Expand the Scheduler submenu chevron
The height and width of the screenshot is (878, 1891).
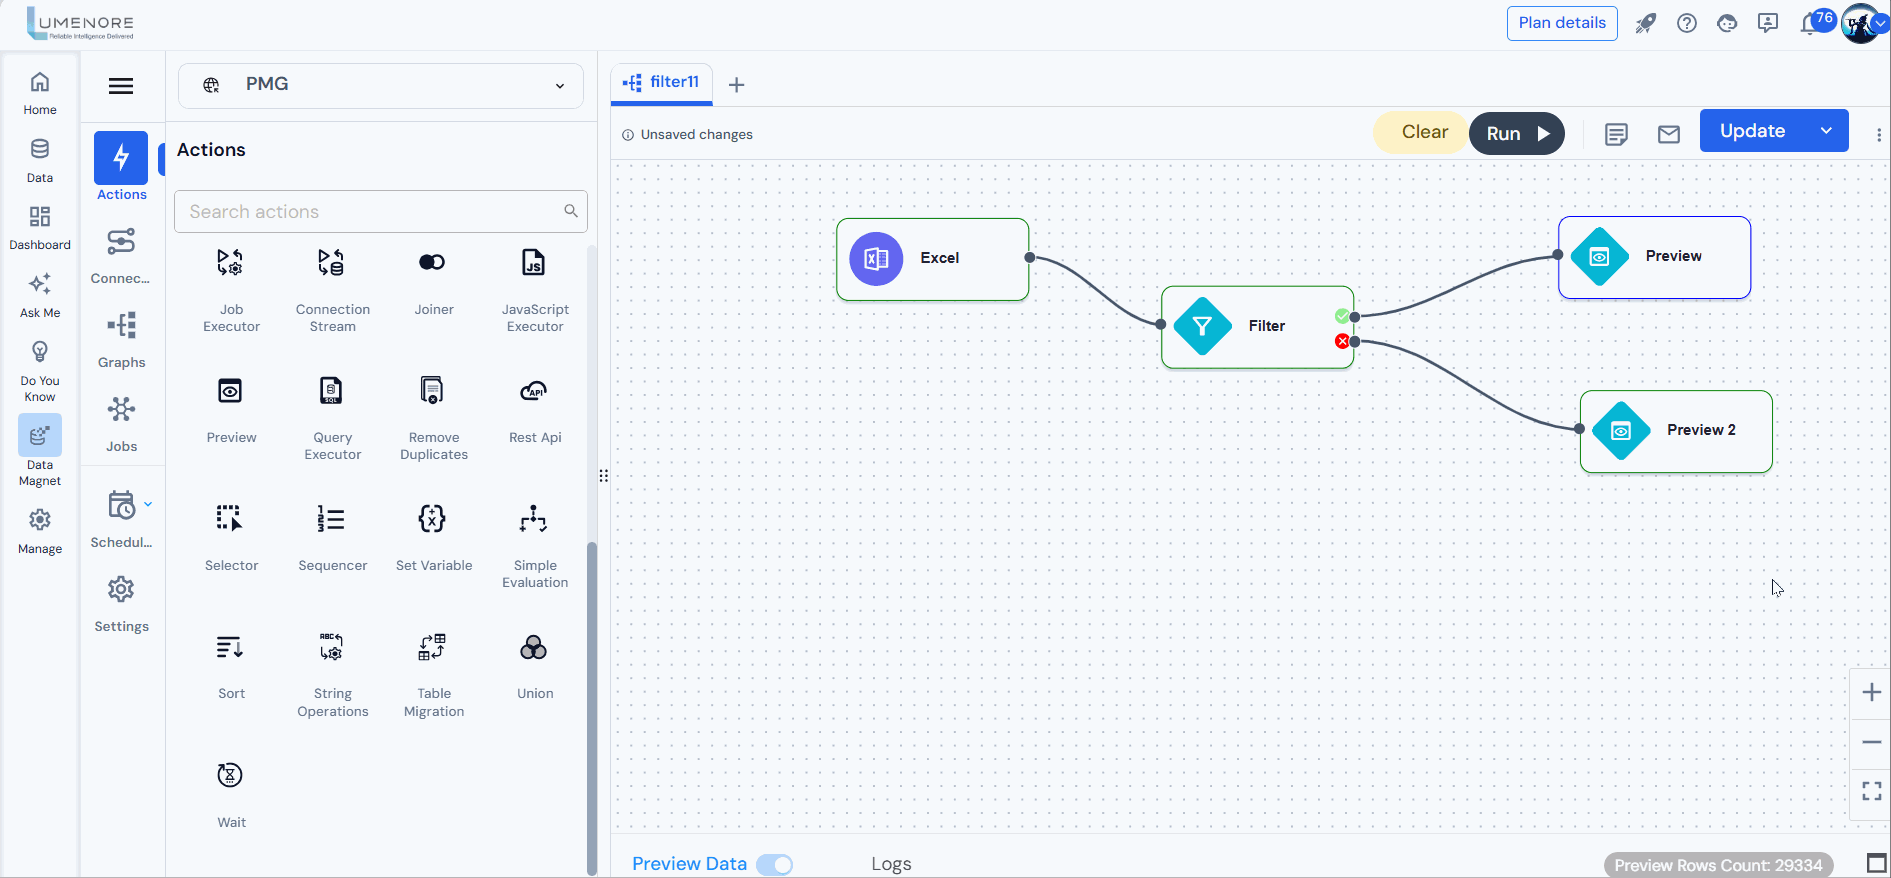pos(148,505)
